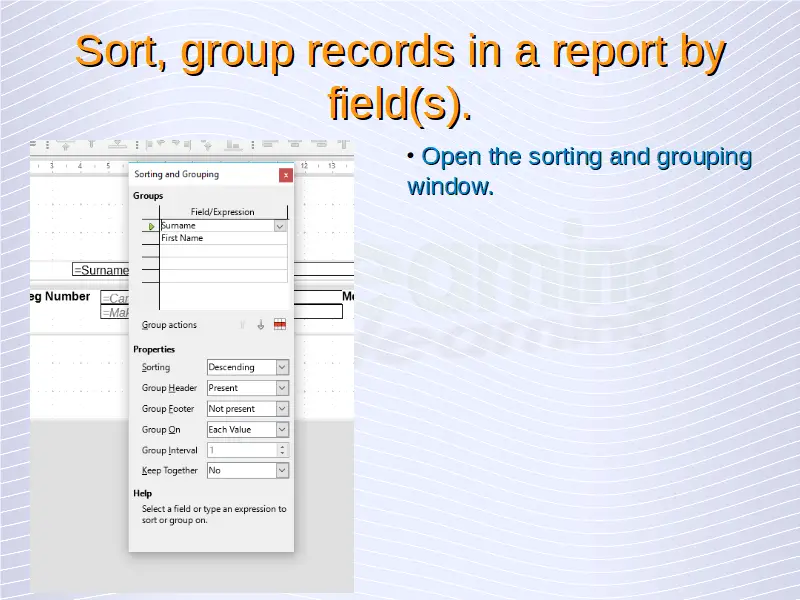
Task: Expand the Group On dropdown showing Each Value
Action: 282,430
